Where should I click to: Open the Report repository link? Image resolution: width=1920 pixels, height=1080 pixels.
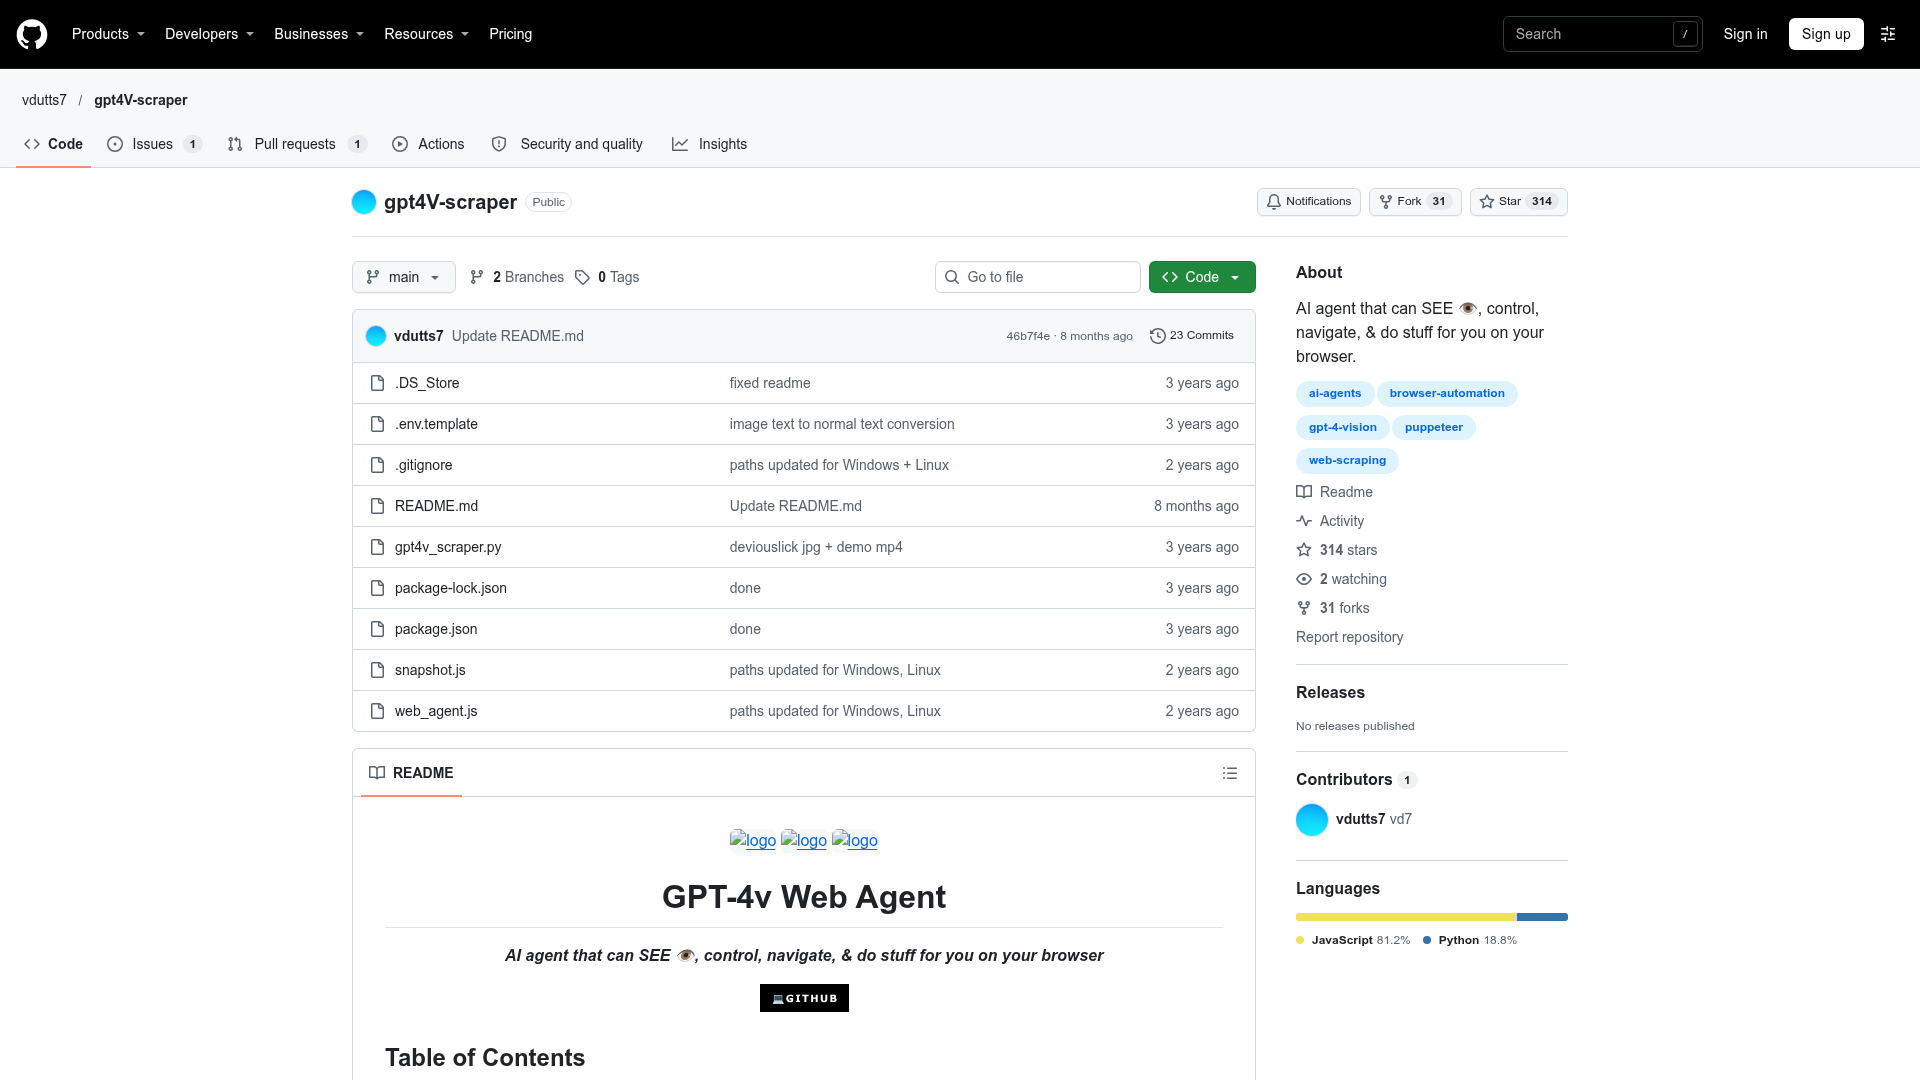pos(1349,637)
